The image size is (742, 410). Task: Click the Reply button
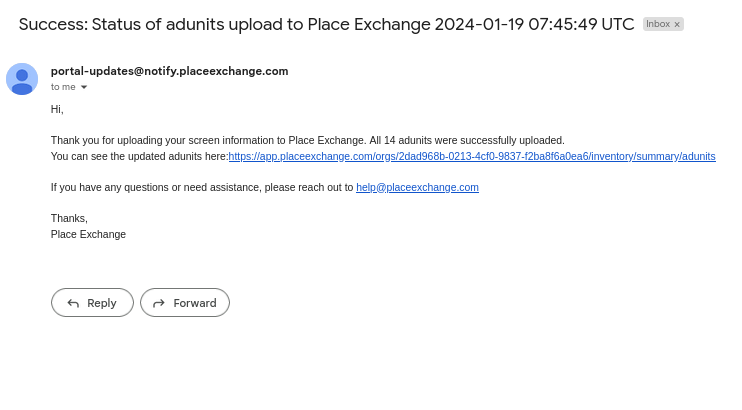(x=92, y=303)
